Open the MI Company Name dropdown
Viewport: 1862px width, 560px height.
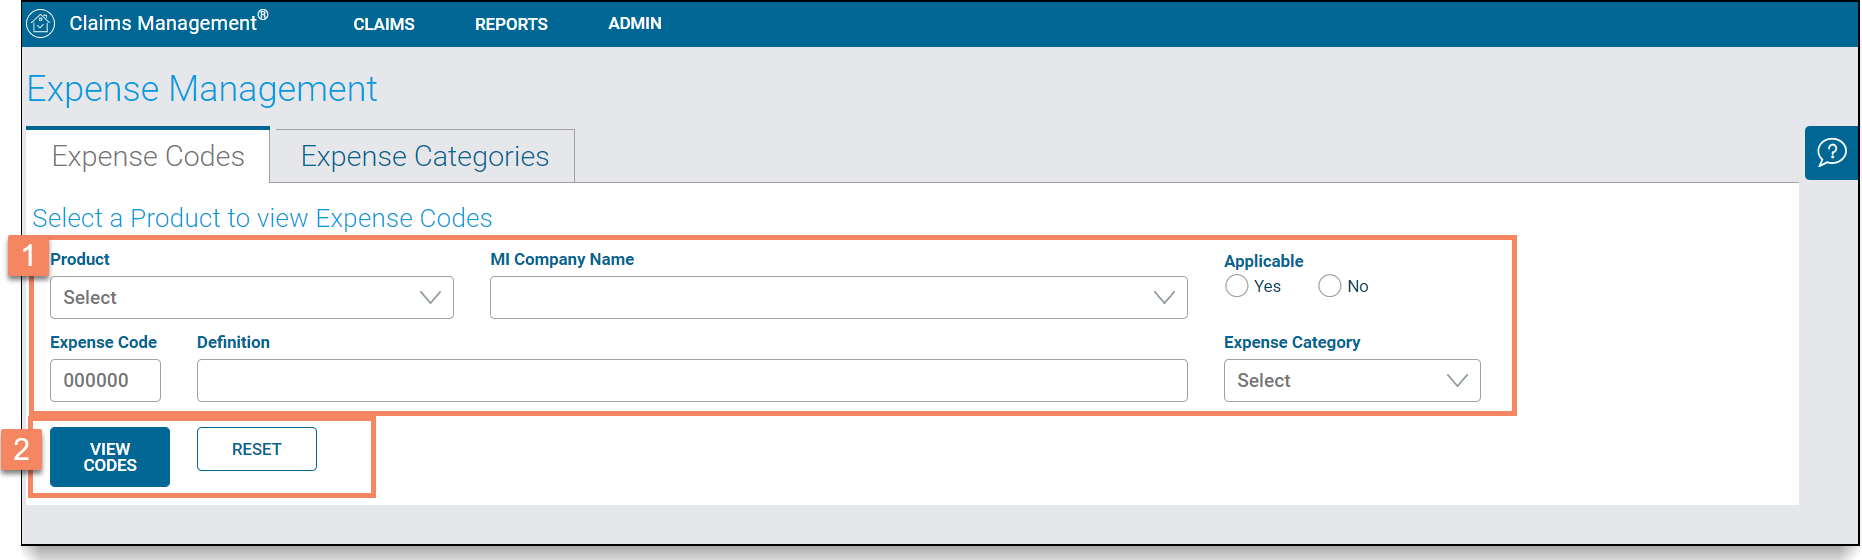tap(839, 297)
